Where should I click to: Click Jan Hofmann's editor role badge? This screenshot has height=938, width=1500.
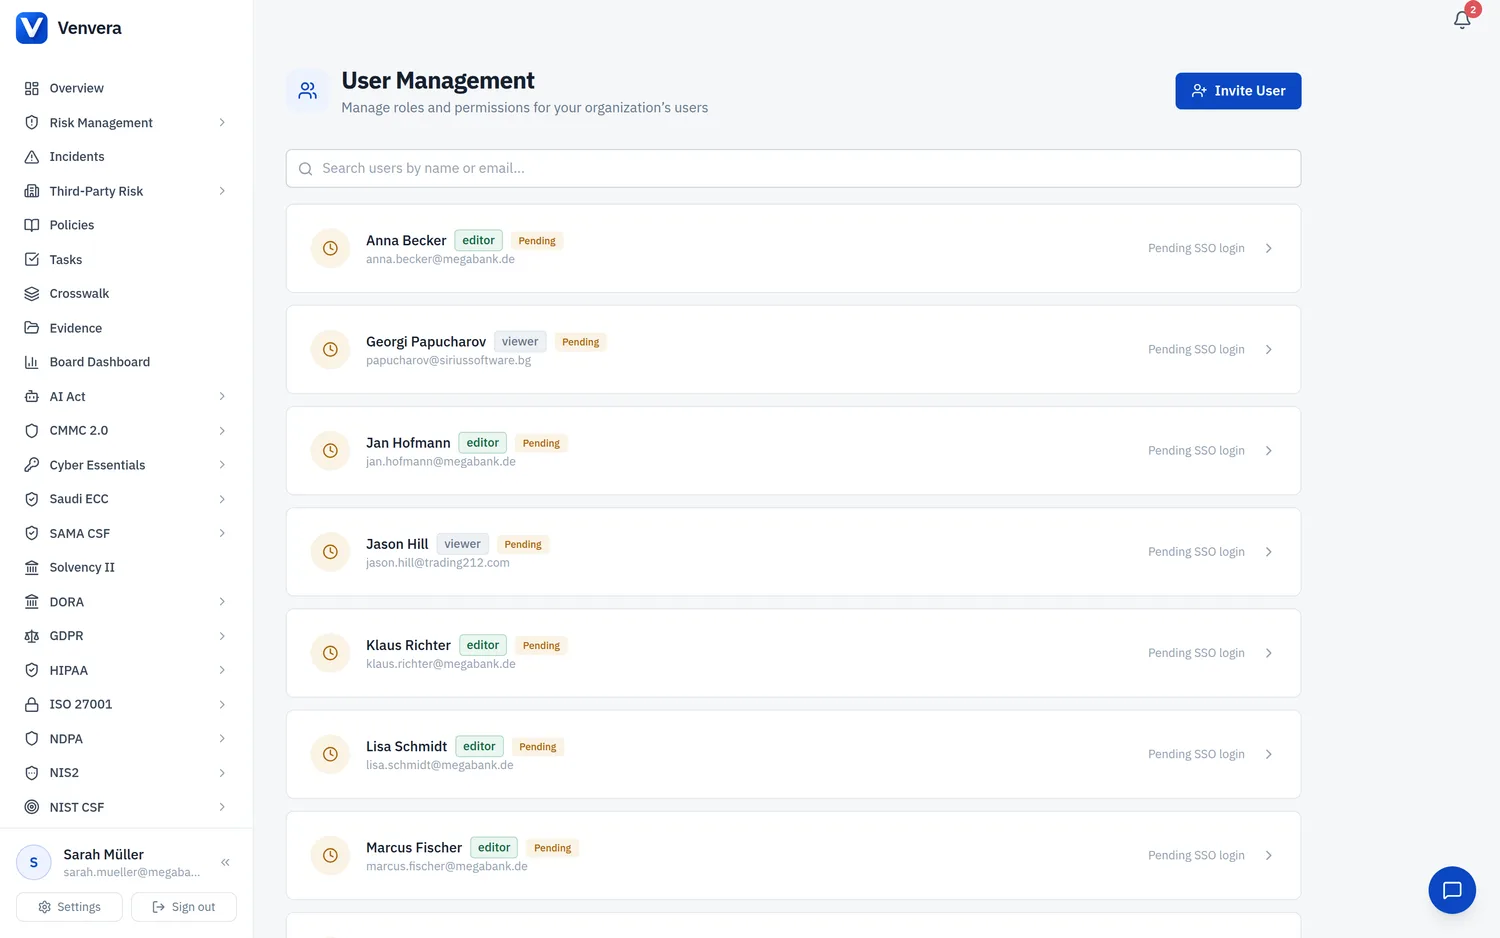[x=482, y=443]
